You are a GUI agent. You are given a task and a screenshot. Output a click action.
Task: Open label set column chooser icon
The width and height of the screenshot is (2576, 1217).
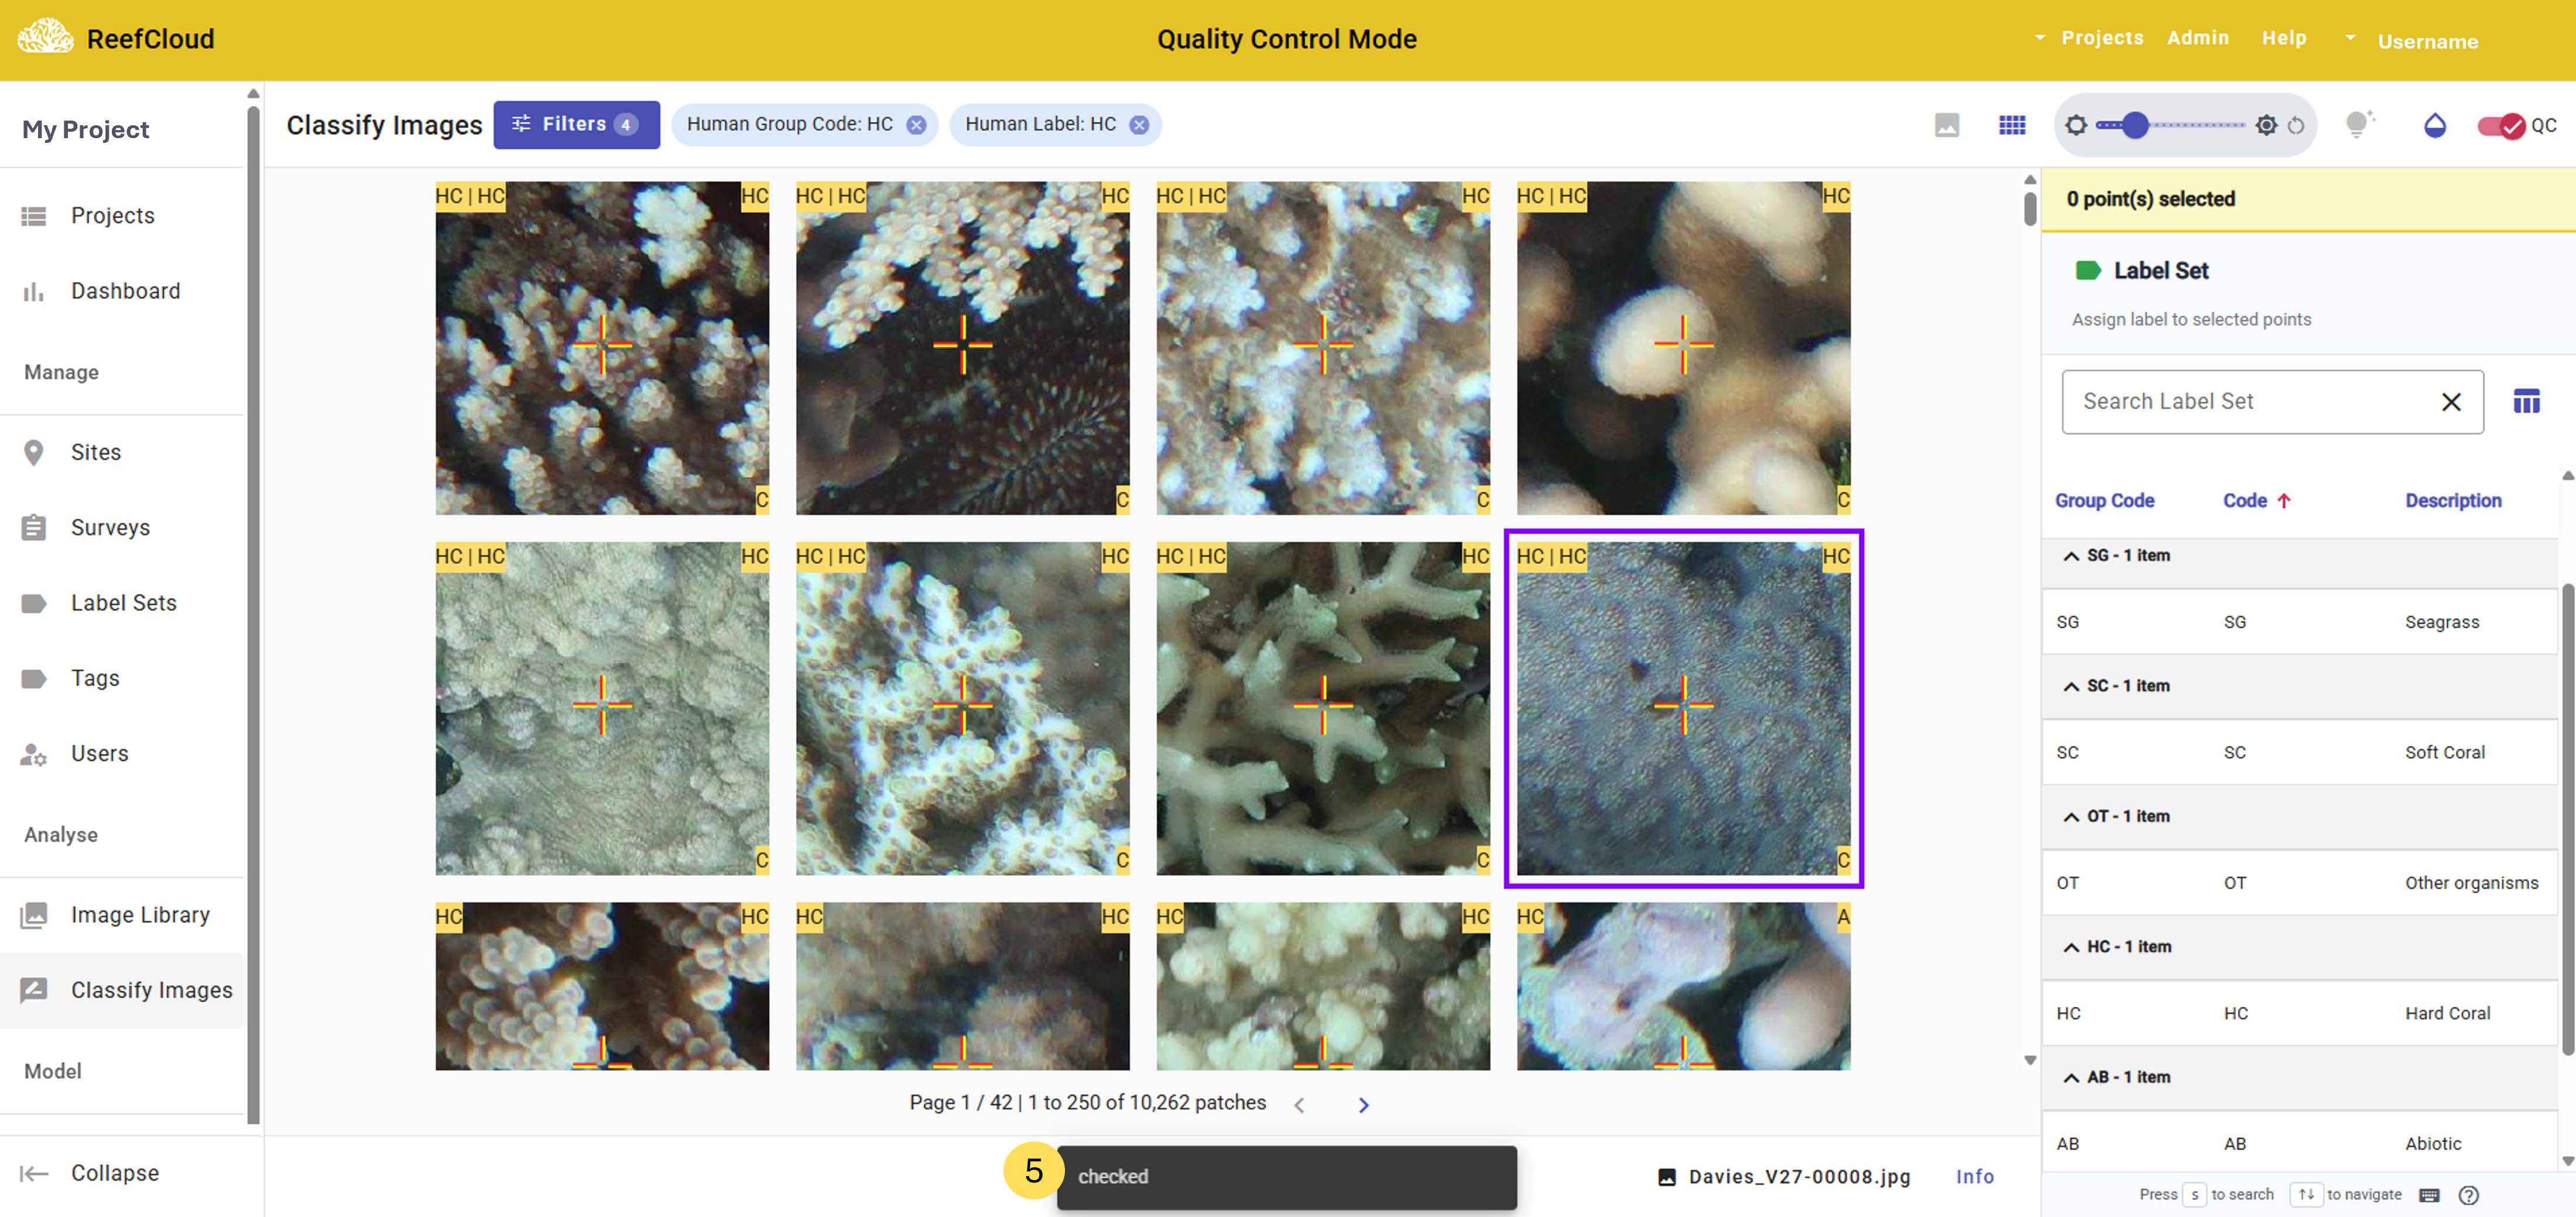click(x=2526, y=402)
